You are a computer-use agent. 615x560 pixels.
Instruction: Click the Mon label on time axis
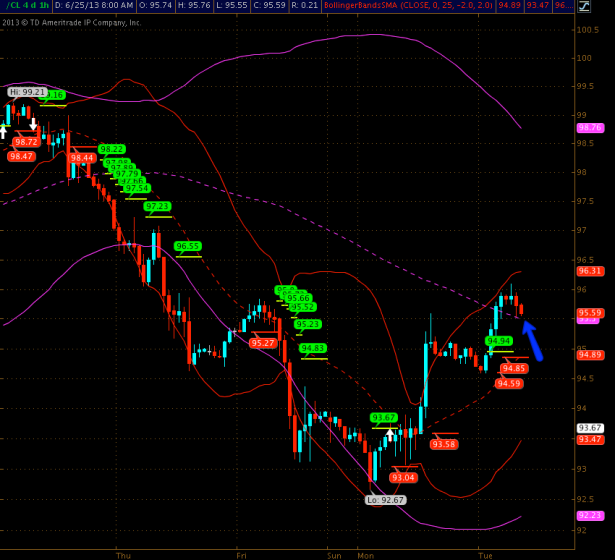click(366, 556)
